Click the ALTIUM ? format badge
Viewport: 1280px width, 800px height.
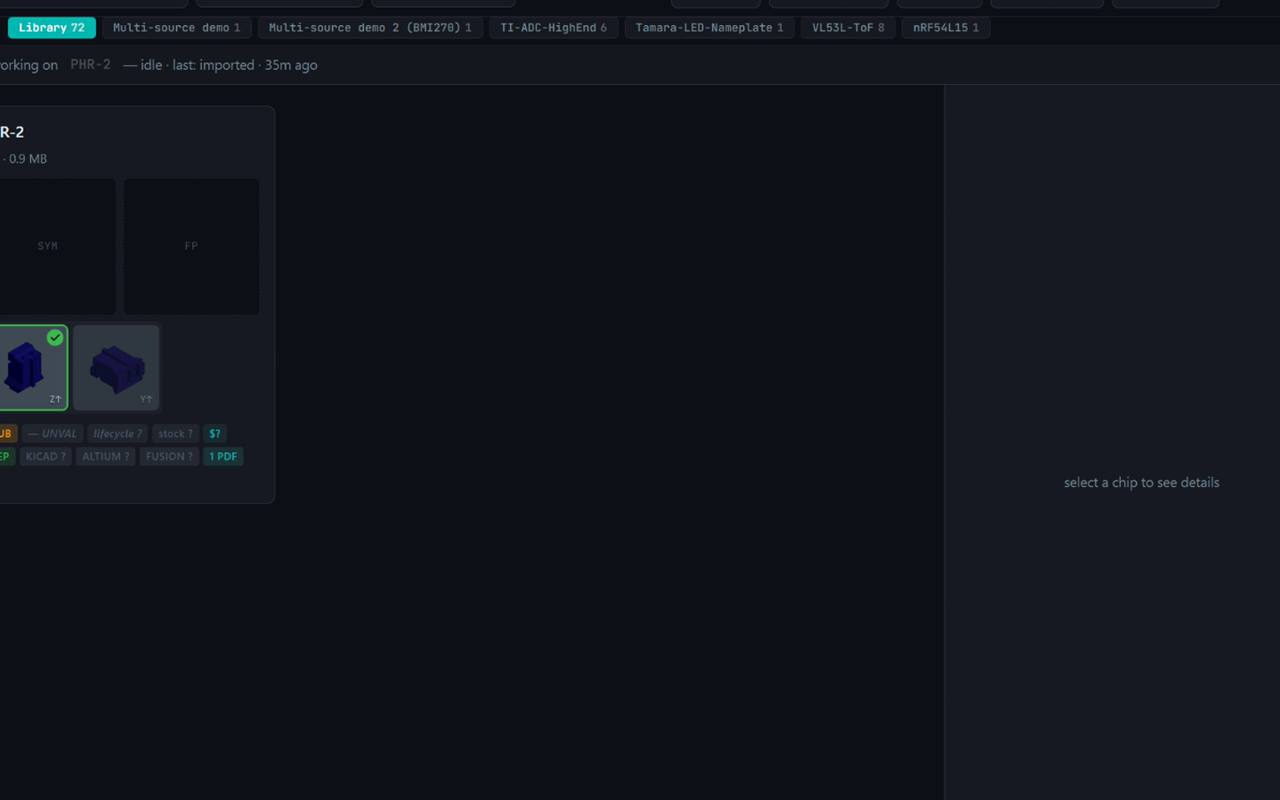click(105, 456)
